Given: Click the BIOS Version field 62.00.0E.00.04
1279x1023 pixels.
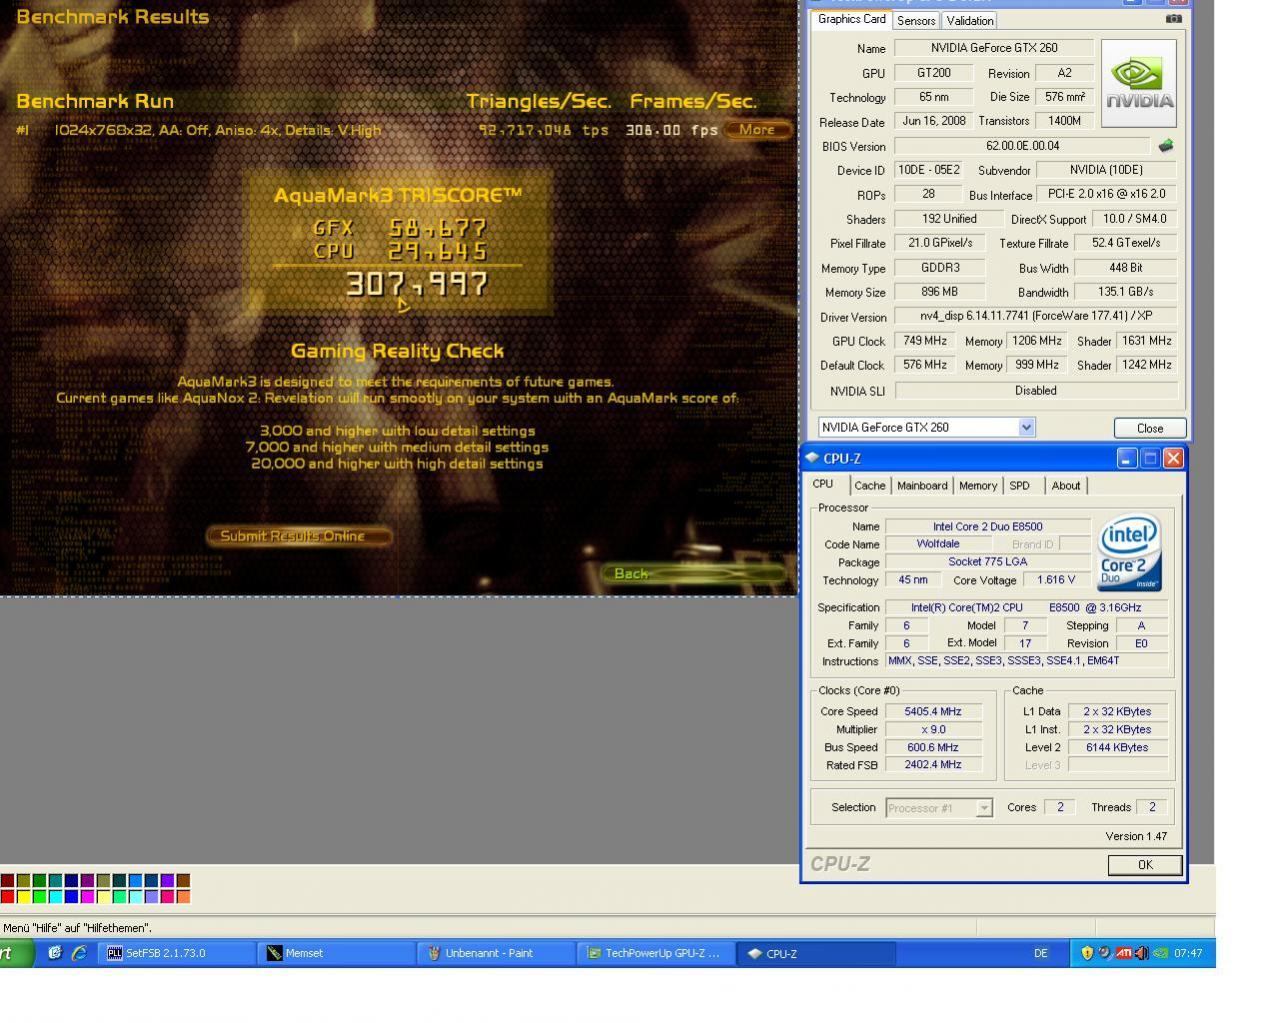Looking at the screenshot, I should [1022, 146].
